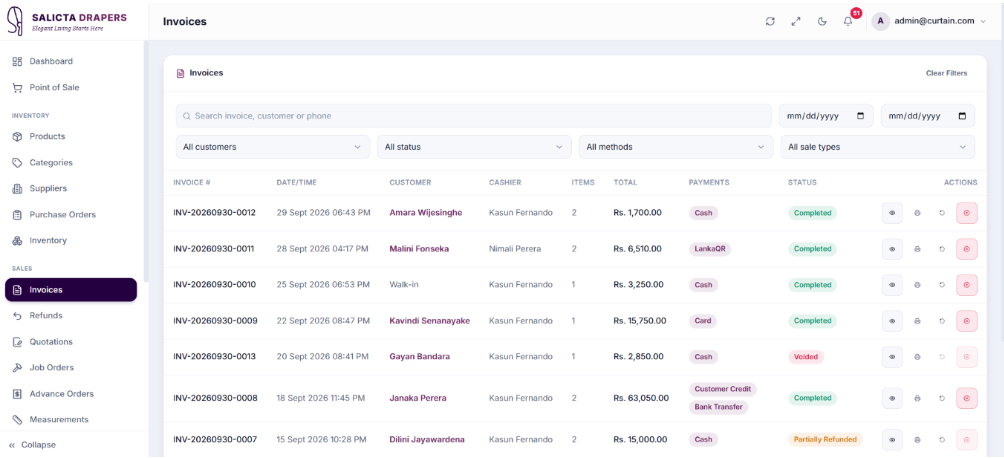
Task: Open the calendar picker on the second date field
Action: point(962,116)
